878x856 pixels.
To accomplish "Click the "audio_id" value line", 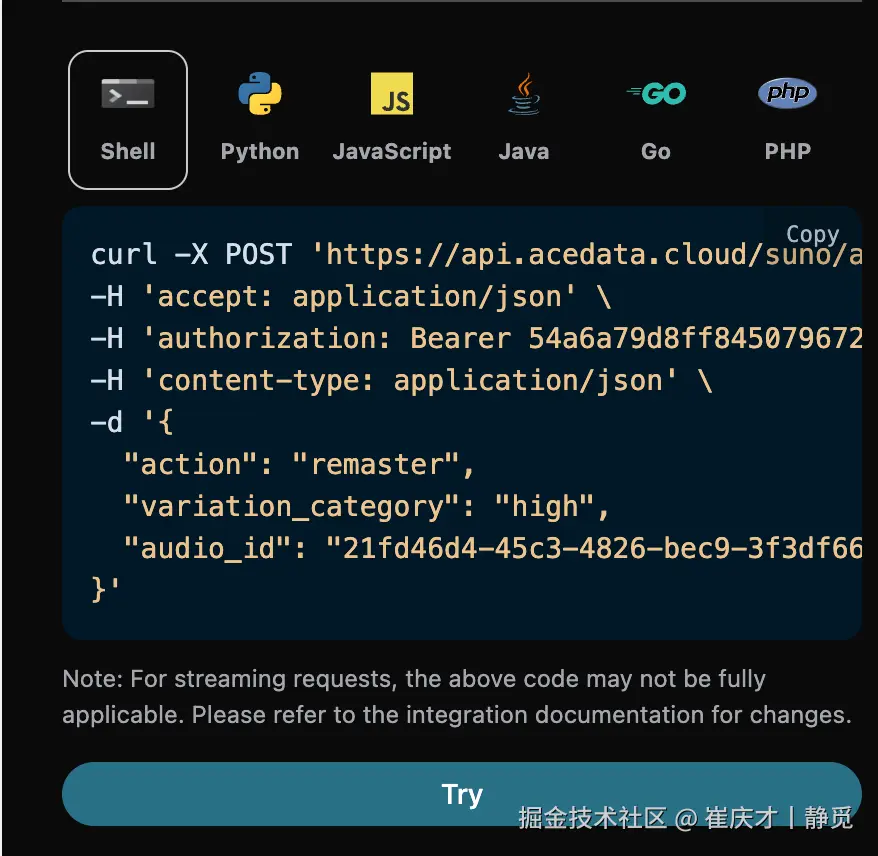I will (493, 549).
